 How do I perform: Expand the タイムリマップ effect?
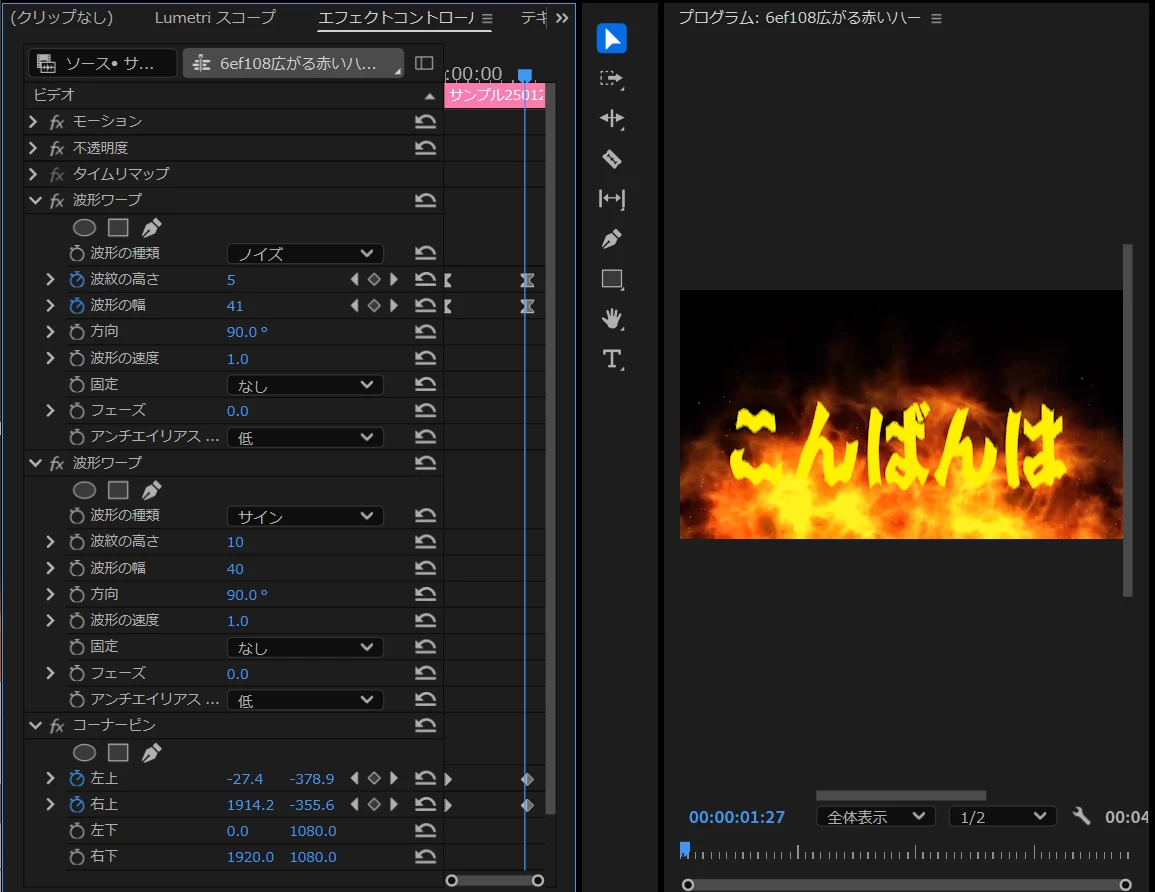pyautogui.click(x=33, y=174)
